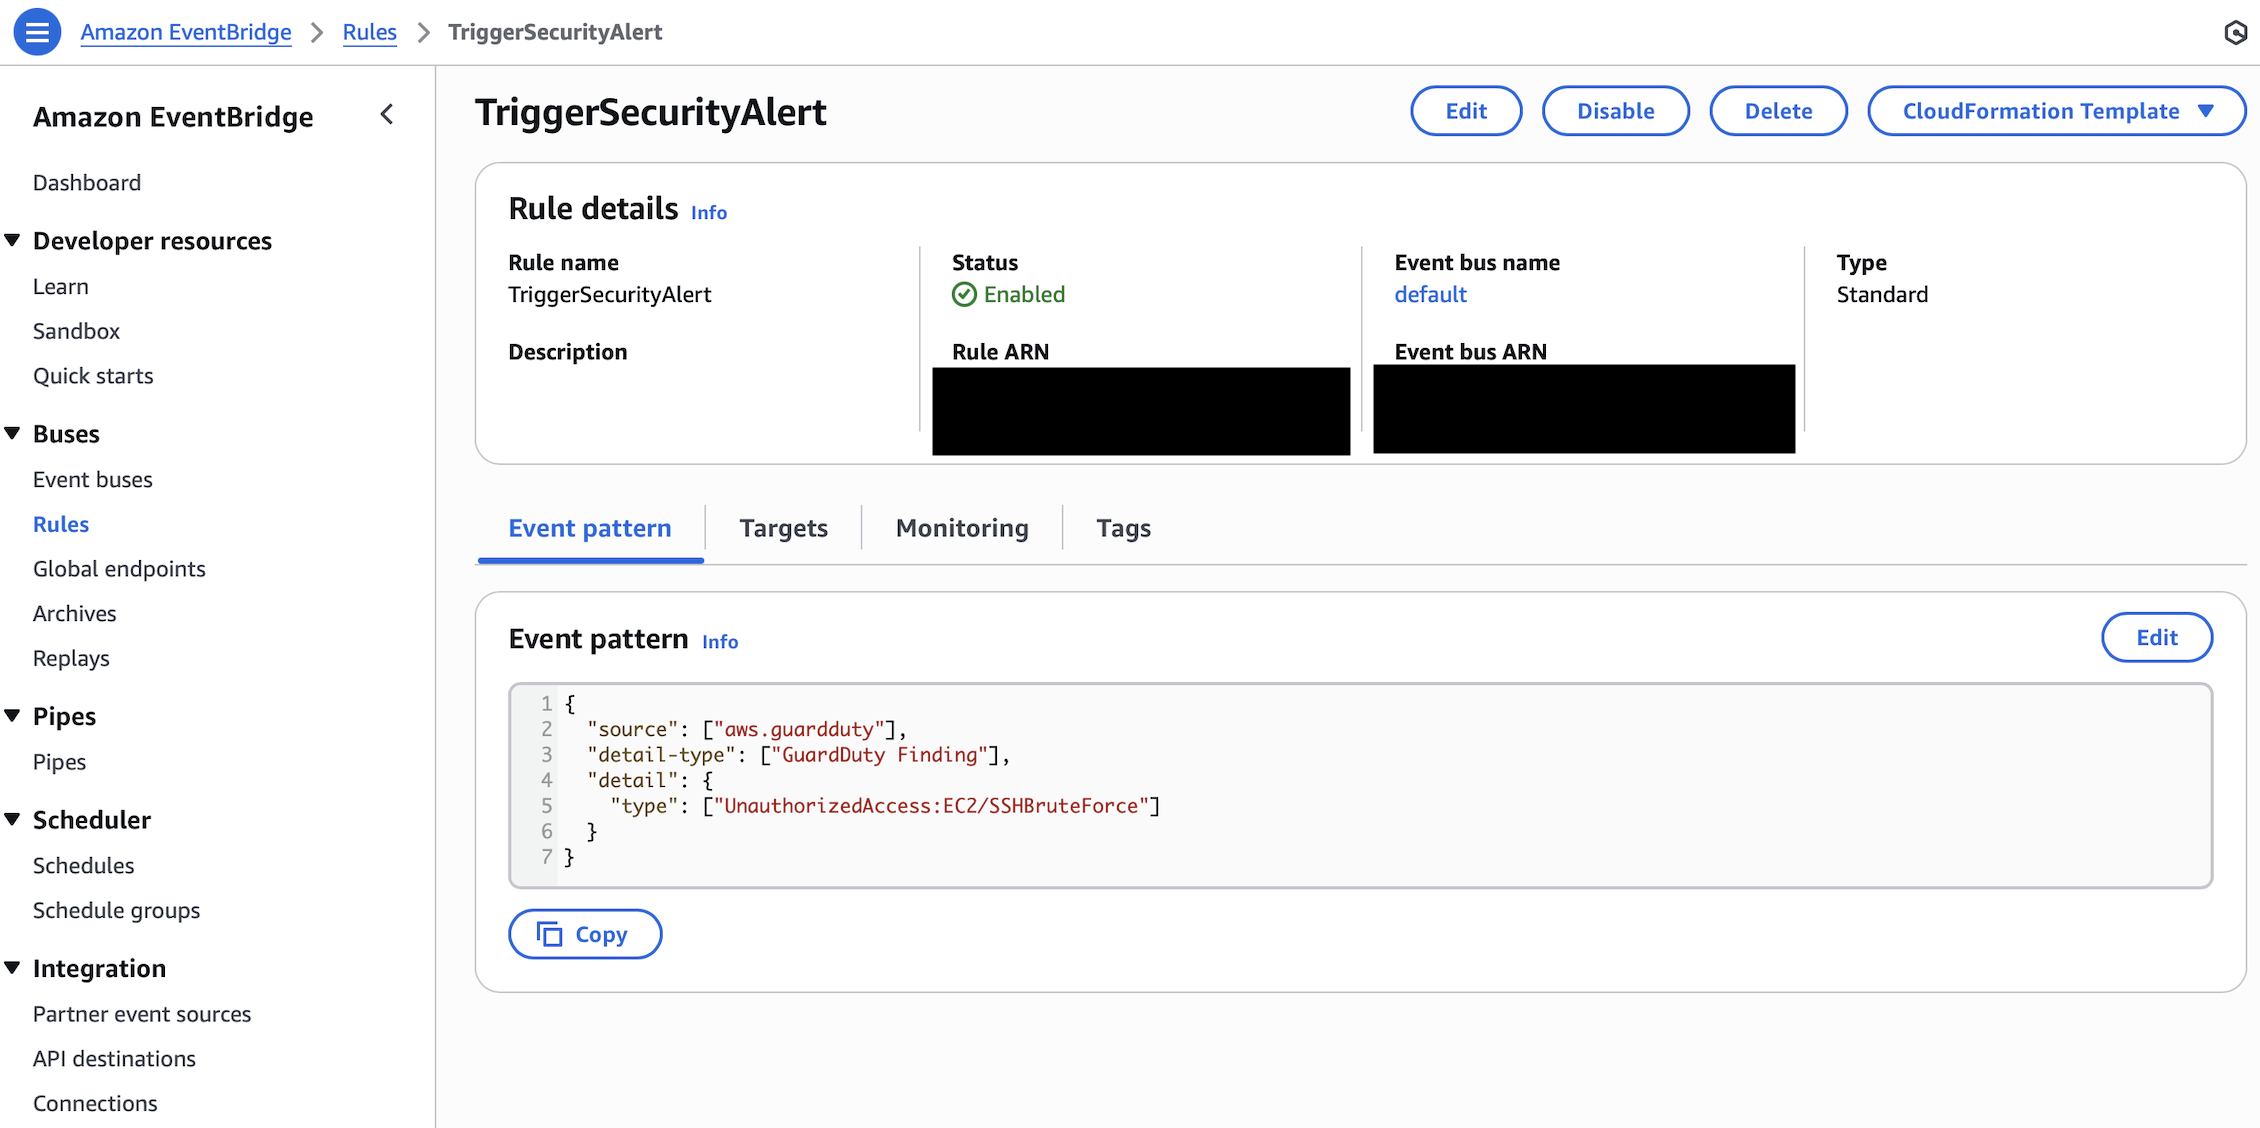2260x1128 pixels.
Task: Click the UnauthorizedAccess:EC2/SSHBruteForce type line
Action: coord(885,806)
